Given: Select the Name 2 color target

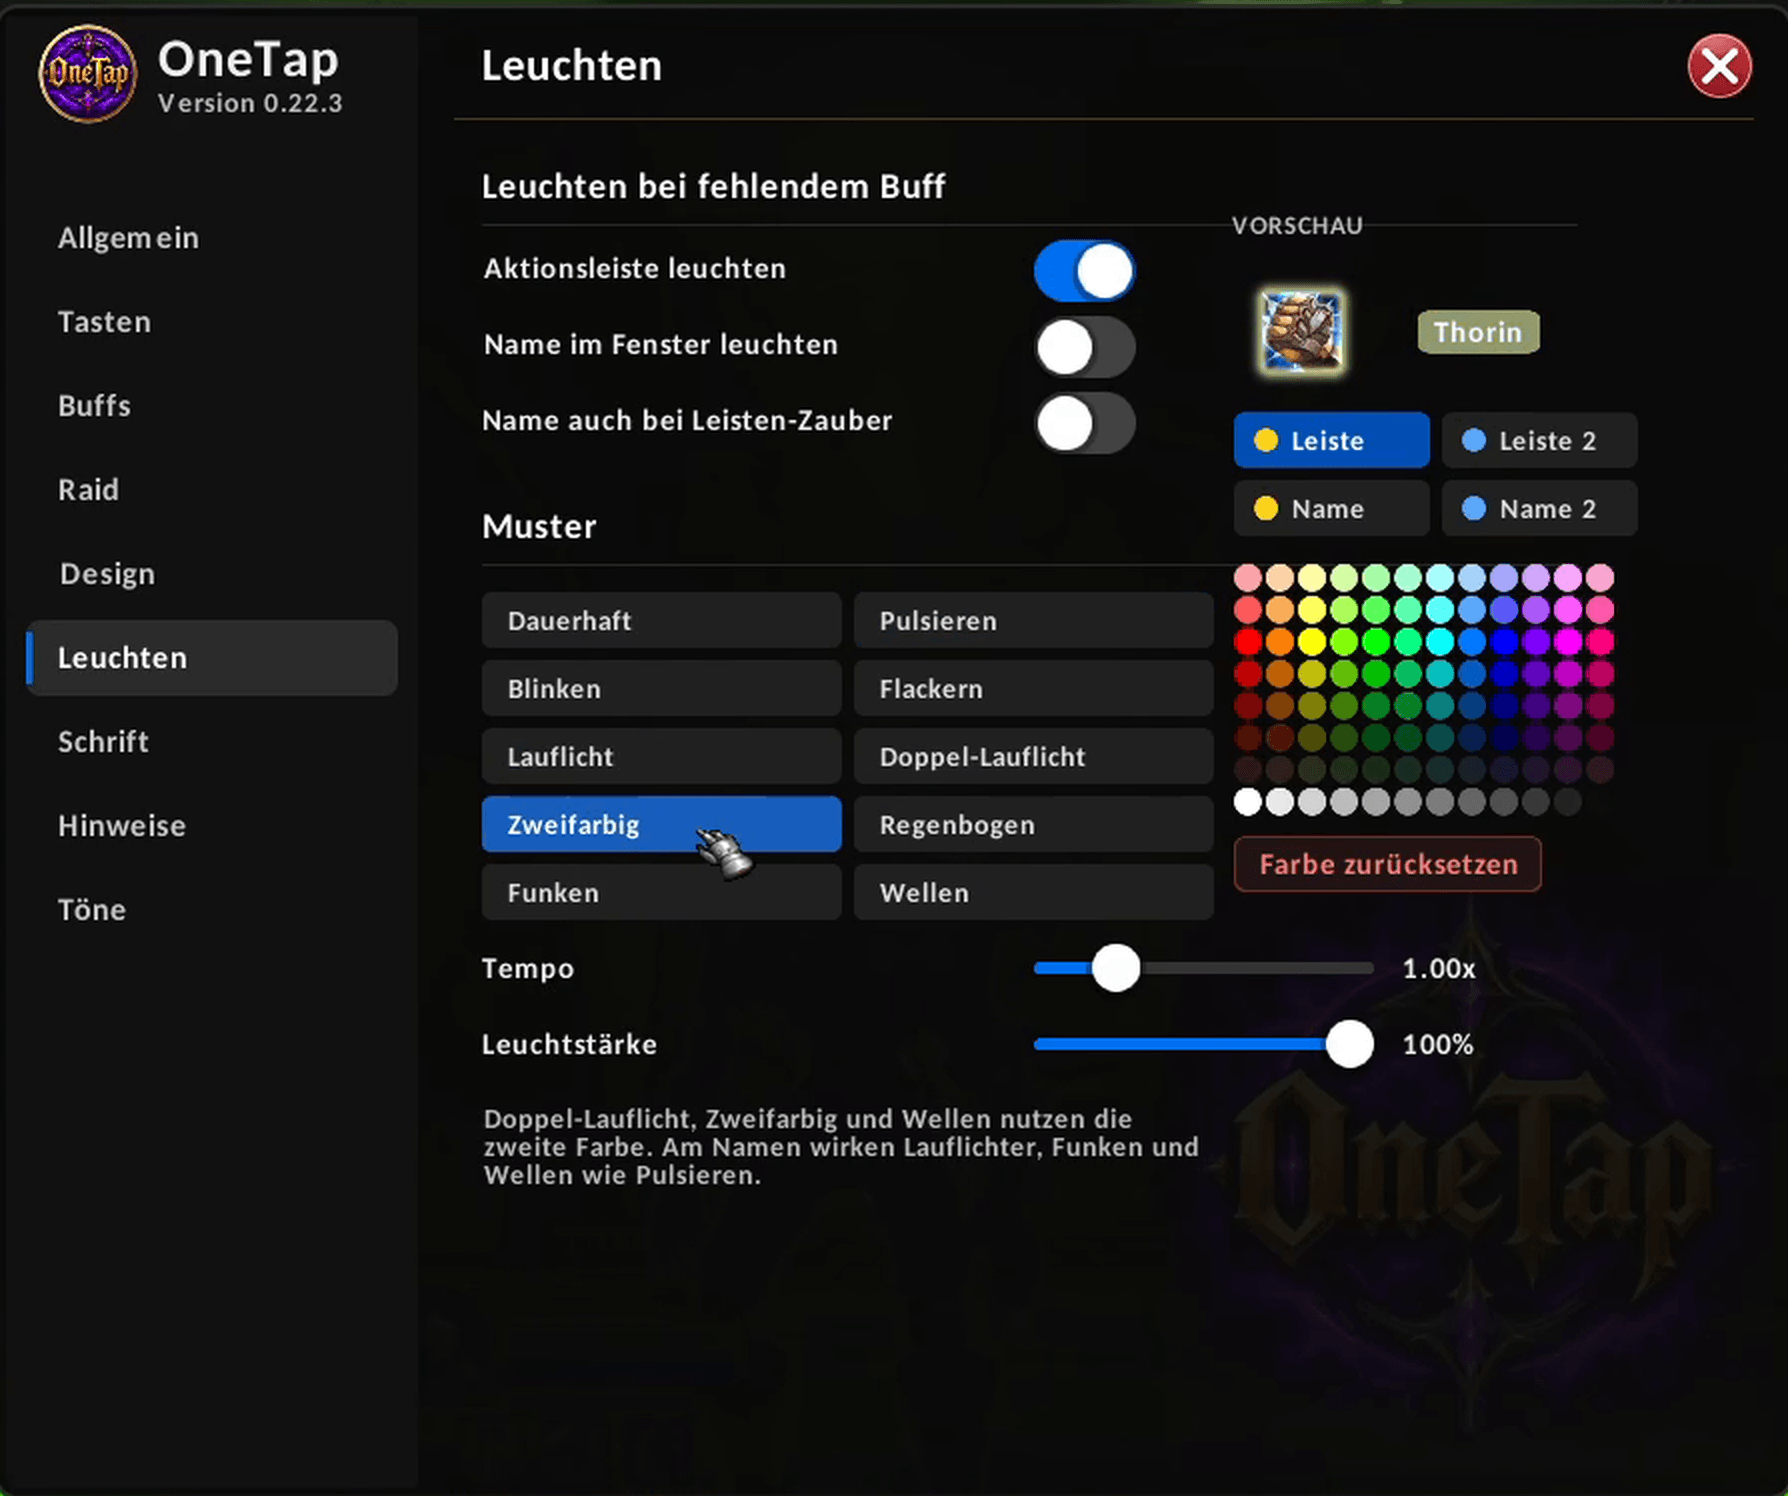Looking at the screenshot, I should click(x=1540, y=508).
